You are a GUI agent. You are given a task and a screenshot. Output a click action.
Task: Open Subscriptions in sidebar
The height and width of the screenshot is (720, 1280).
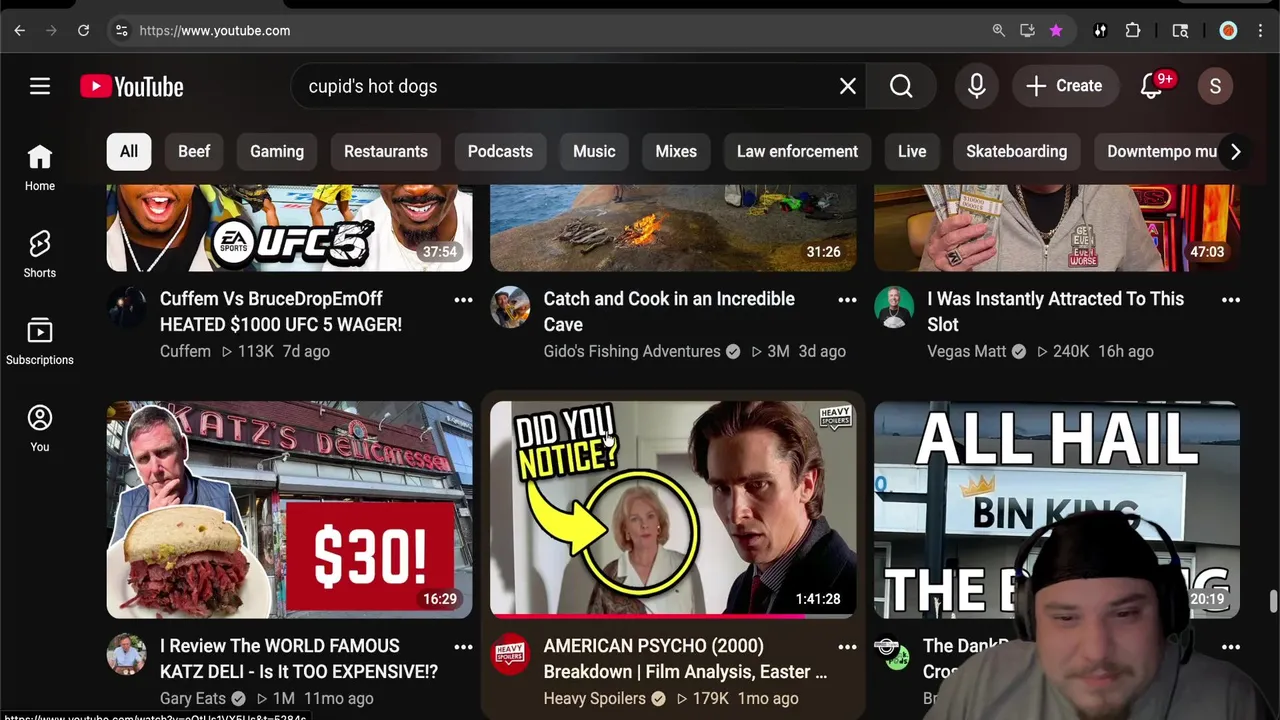(40, 341)
